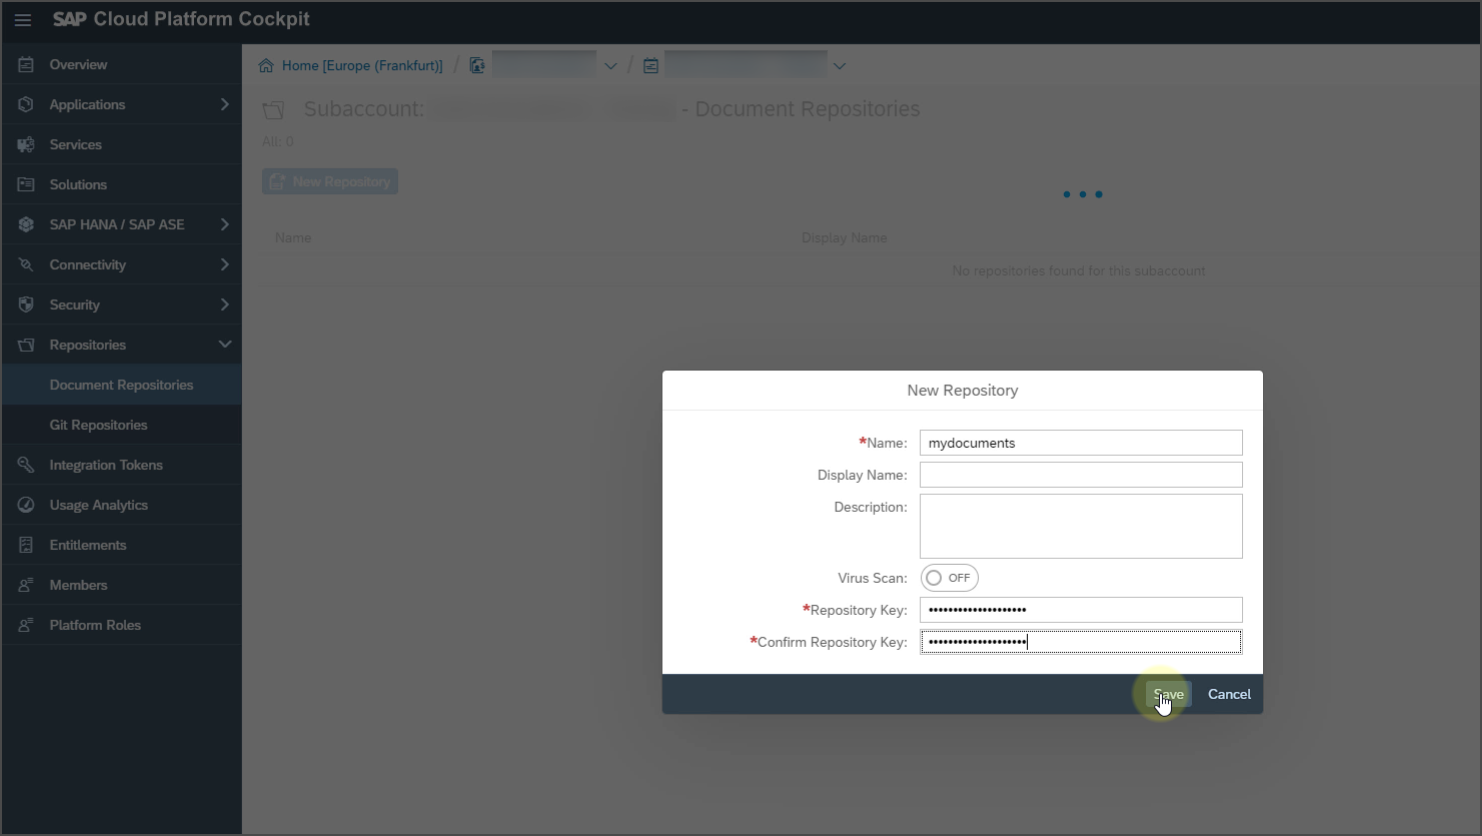Click the Connectivity plug icon

click(x=25, y=263)
